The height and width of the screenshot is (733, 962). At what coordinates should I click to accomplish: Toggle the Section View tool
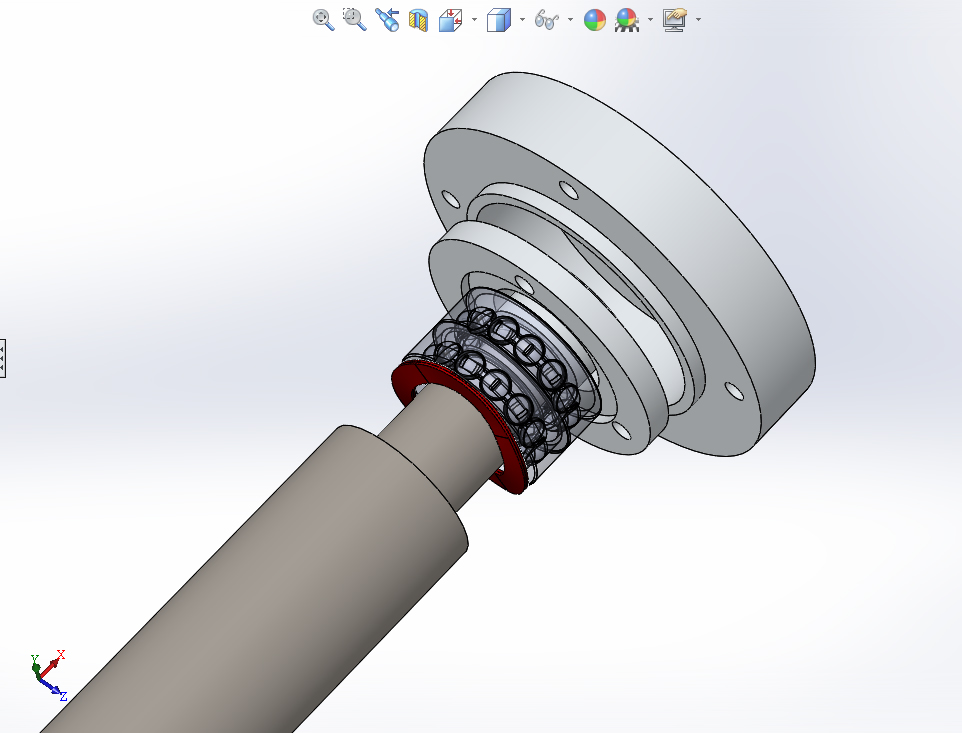pyautogui.click(x=418, y=20)
